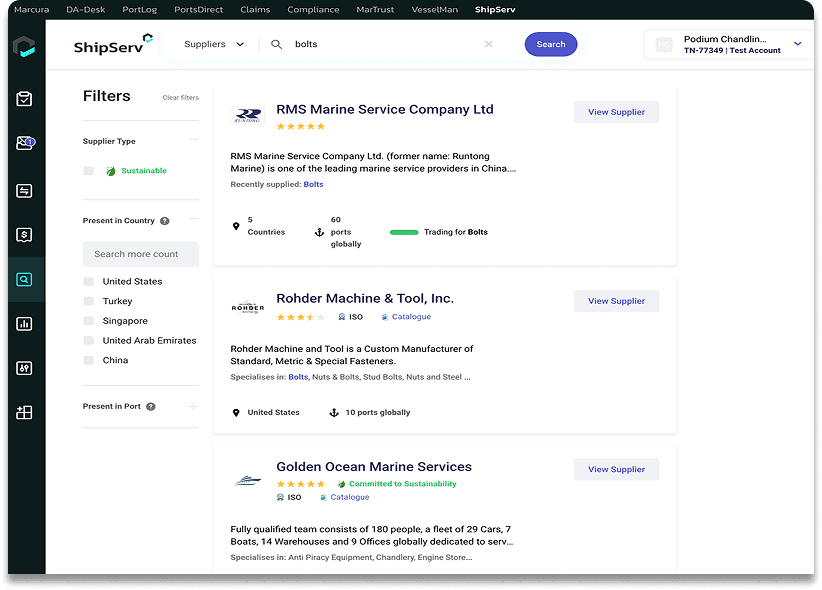Open the supplier search sidebar icon

(24, 280)
